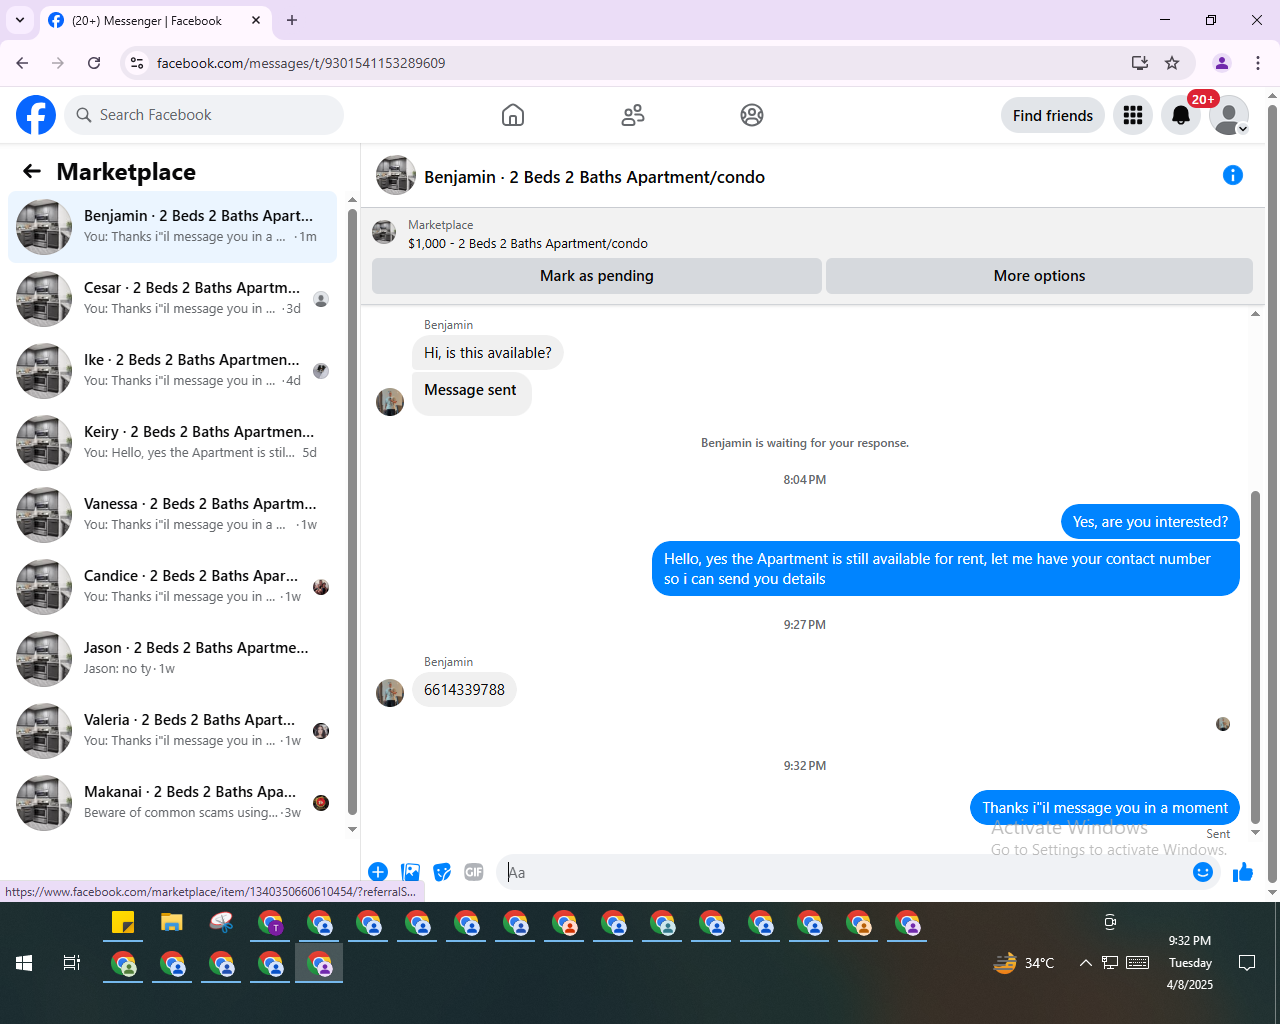Bookmark this tab with star icon

click(x=1172, y=63)
